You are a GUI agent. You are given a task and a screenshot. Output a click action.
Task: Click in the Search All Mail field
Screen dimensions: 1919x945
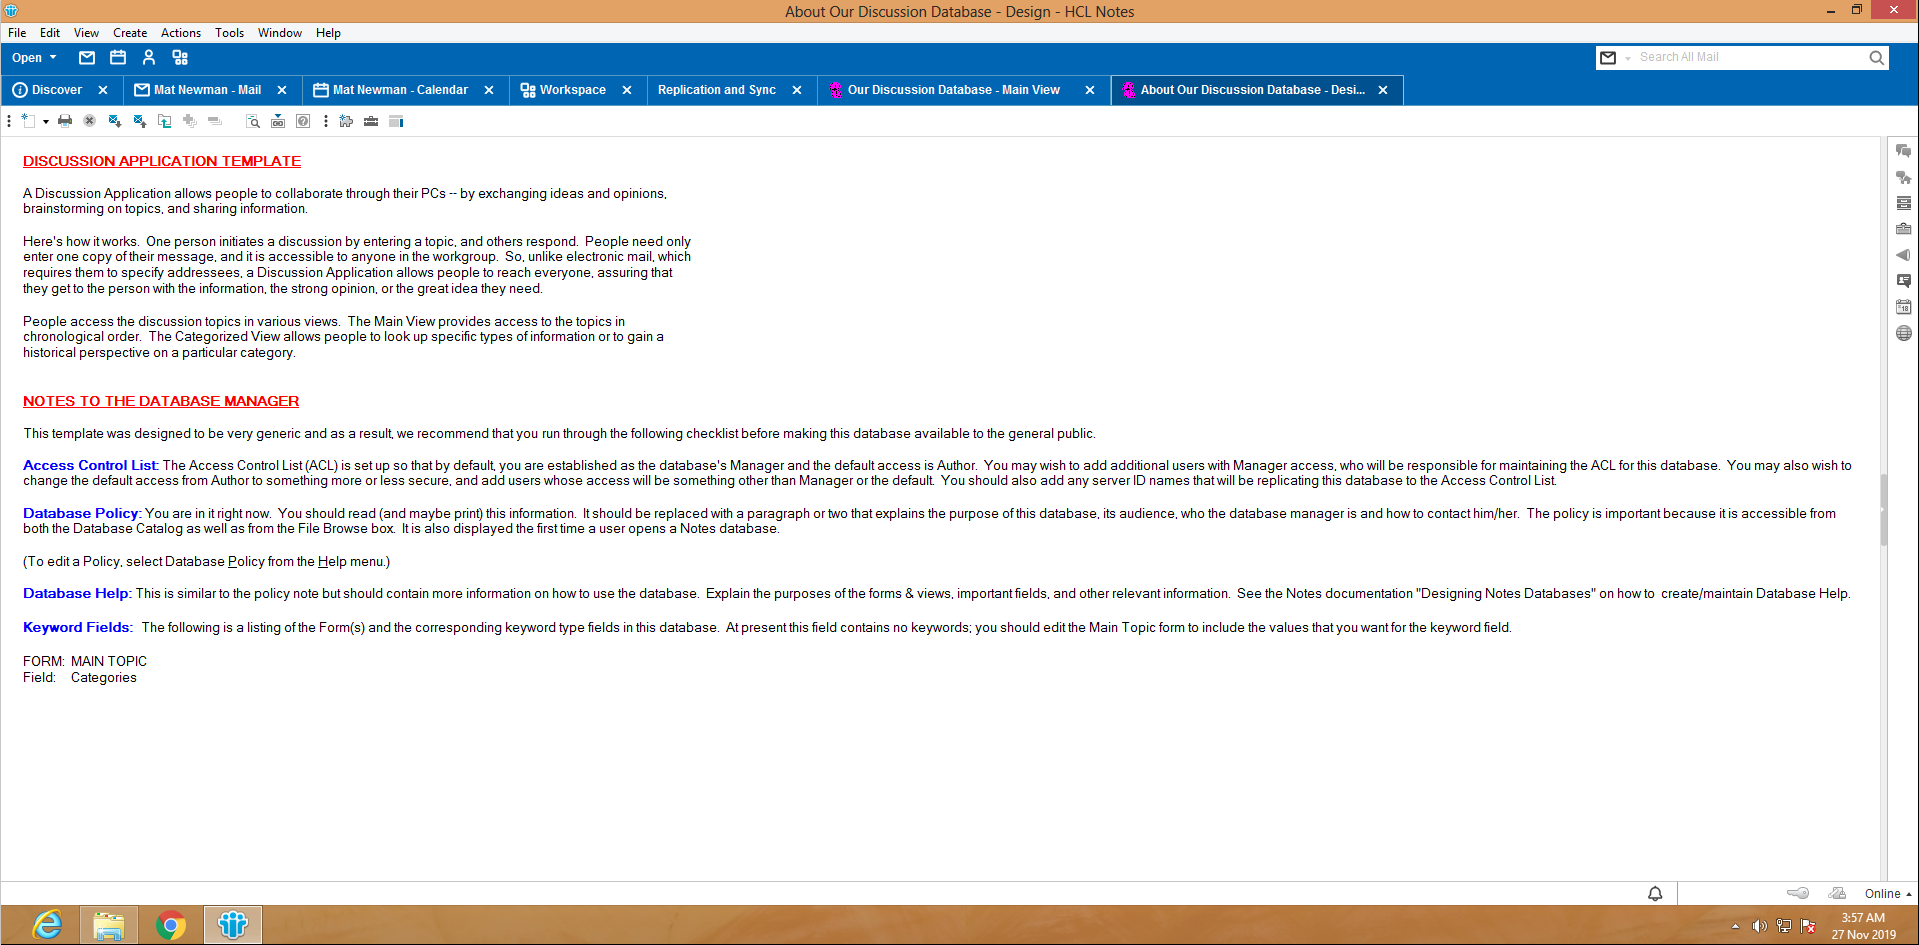(x=1750, y=58)
